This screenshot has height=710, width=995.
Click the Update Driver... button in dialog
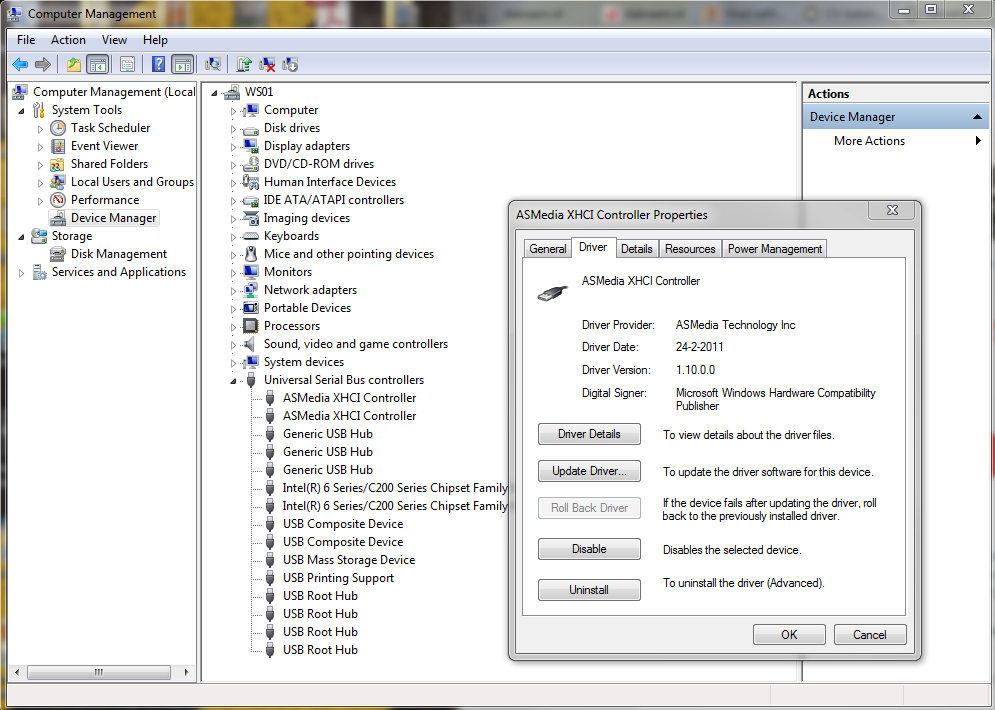pos(590,471)
